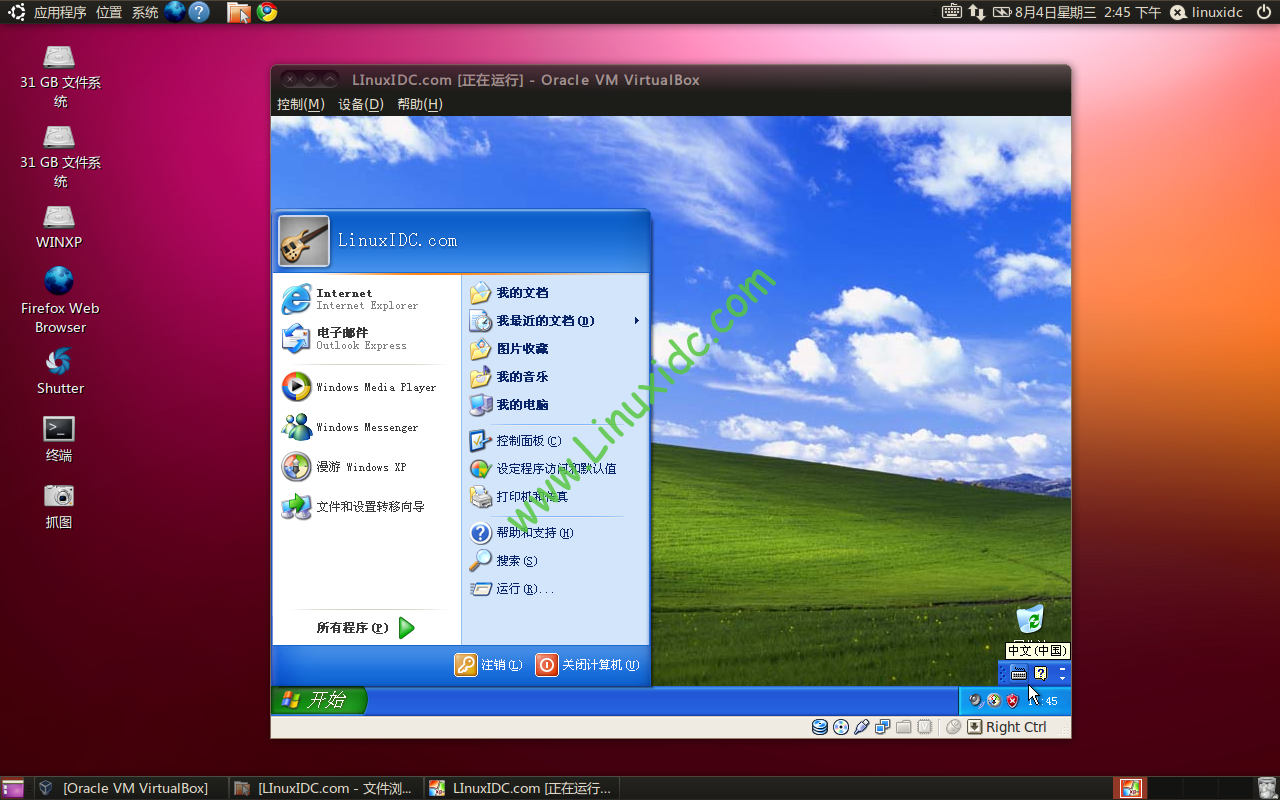This screenshot has width=1280, height=800.
Task: Launch Firefox globe icon in top panel
Action: click(175, 12)
